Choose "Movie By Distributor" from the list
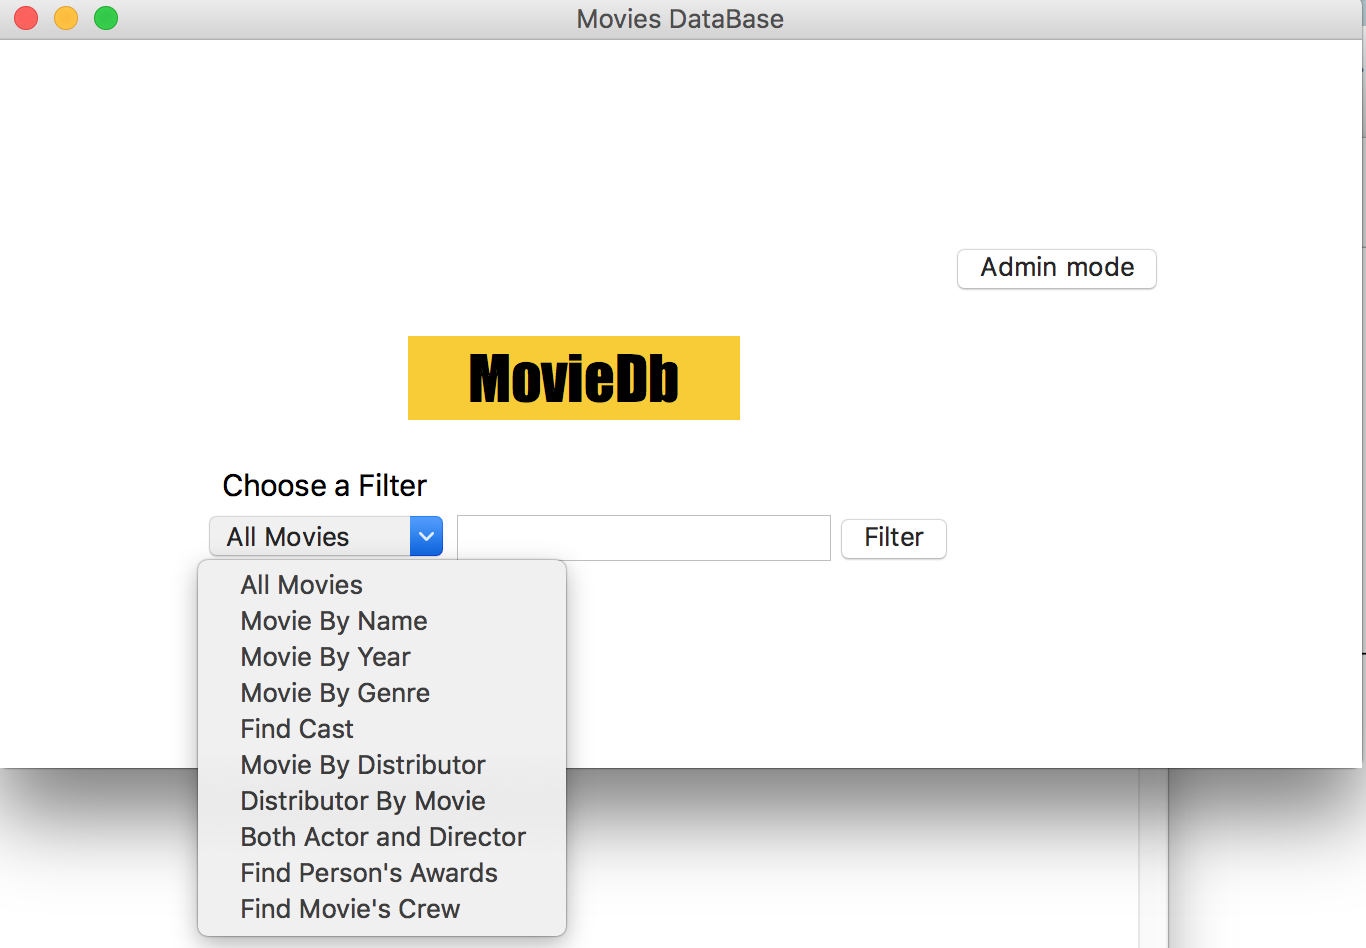This screenshot has height=948, width=1366. [362, 764]
